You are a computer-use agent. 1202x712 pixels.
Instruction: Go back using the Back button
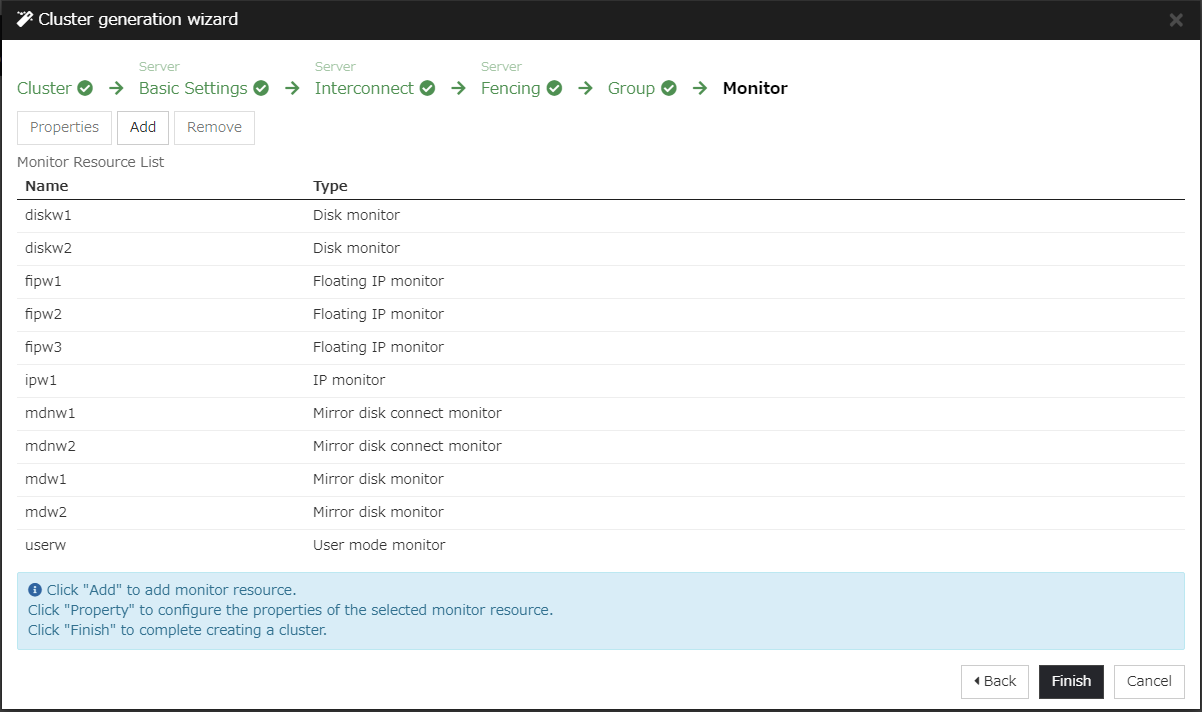tap(994, 681)
